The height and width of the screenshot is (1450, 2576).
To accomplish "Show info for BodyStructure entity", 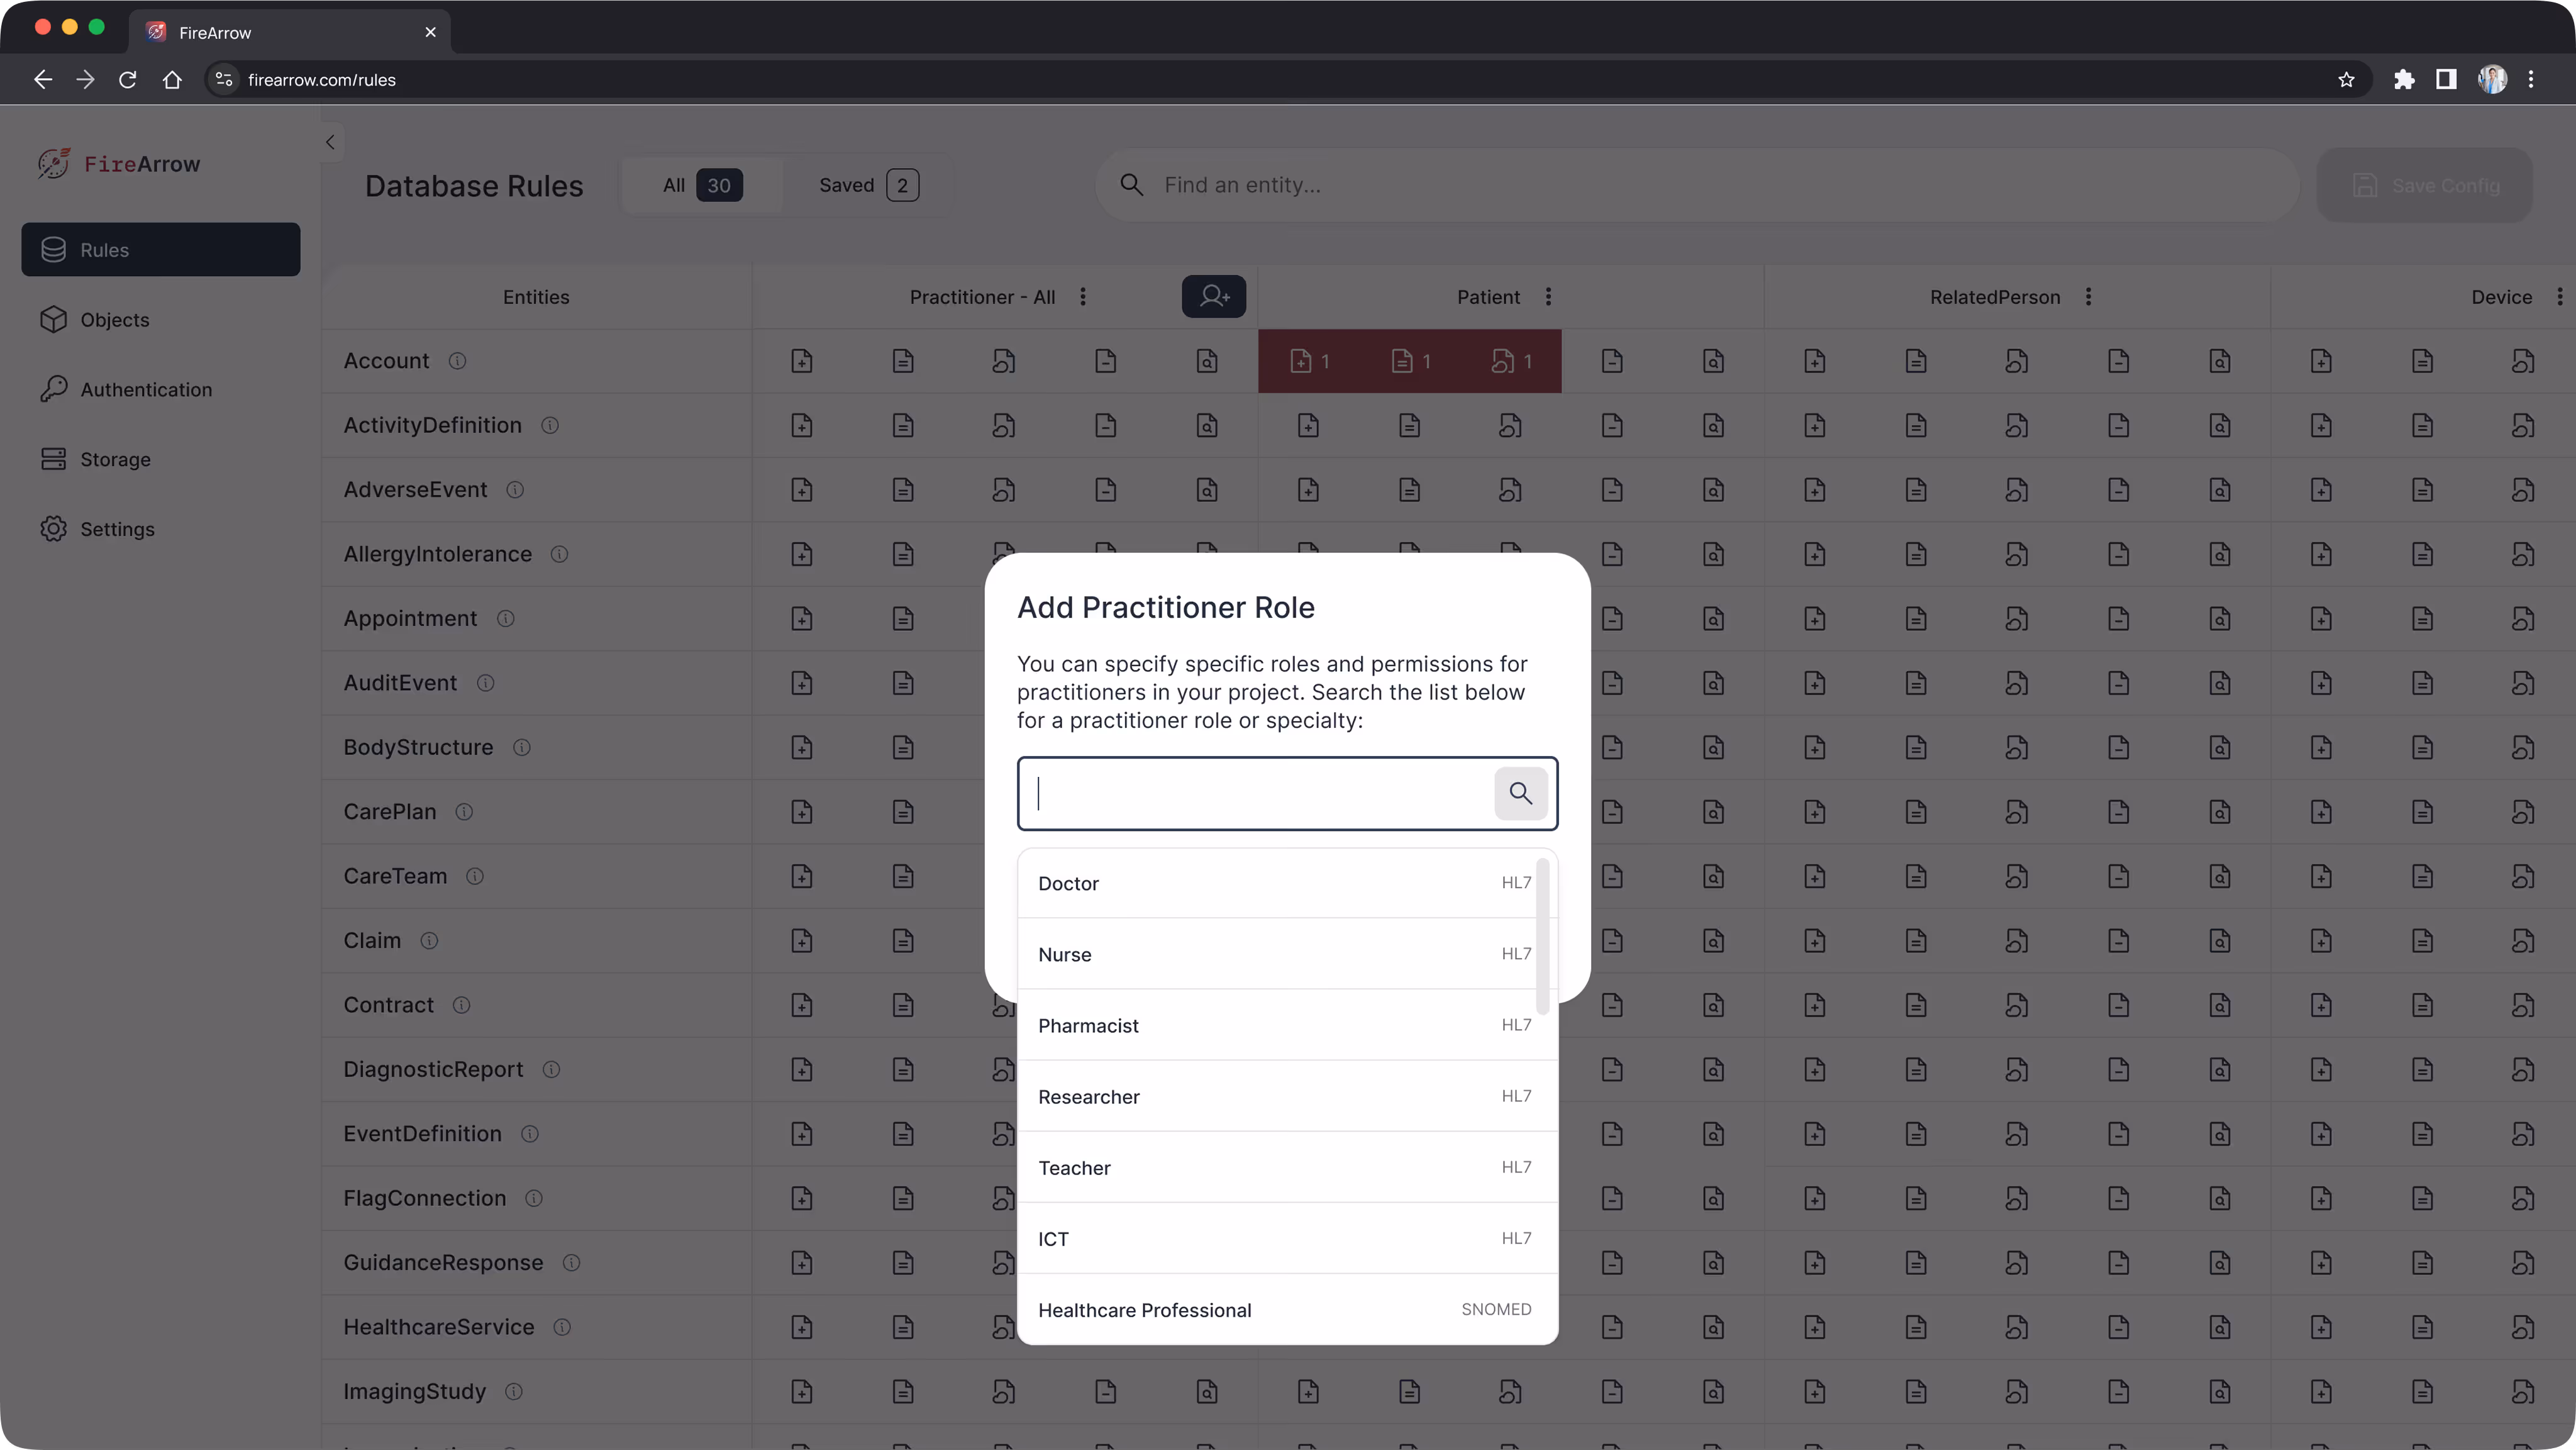I will click(522, 748).
